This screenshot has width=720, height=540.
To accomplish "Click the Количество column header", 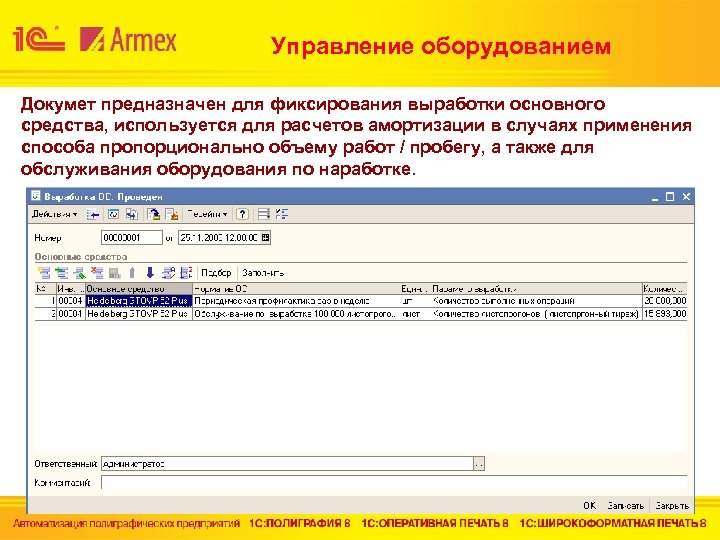I will [664, 289].
